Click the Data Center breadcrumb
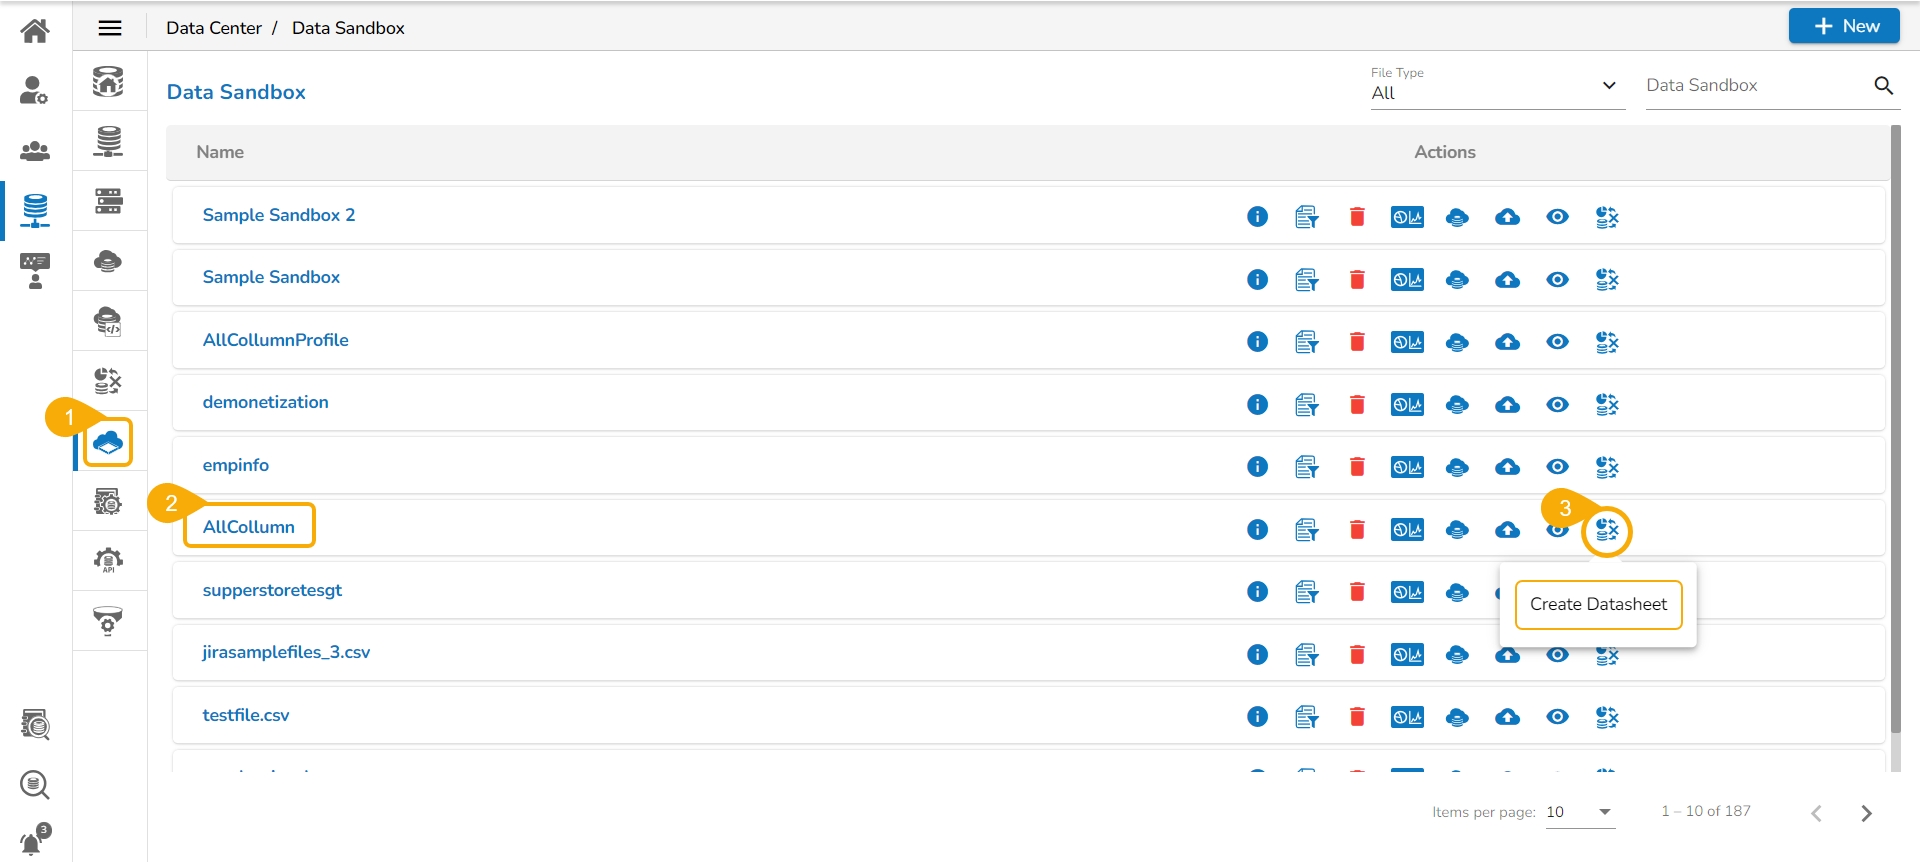Viewport: 1920px width, 862px height. [214, 28]
